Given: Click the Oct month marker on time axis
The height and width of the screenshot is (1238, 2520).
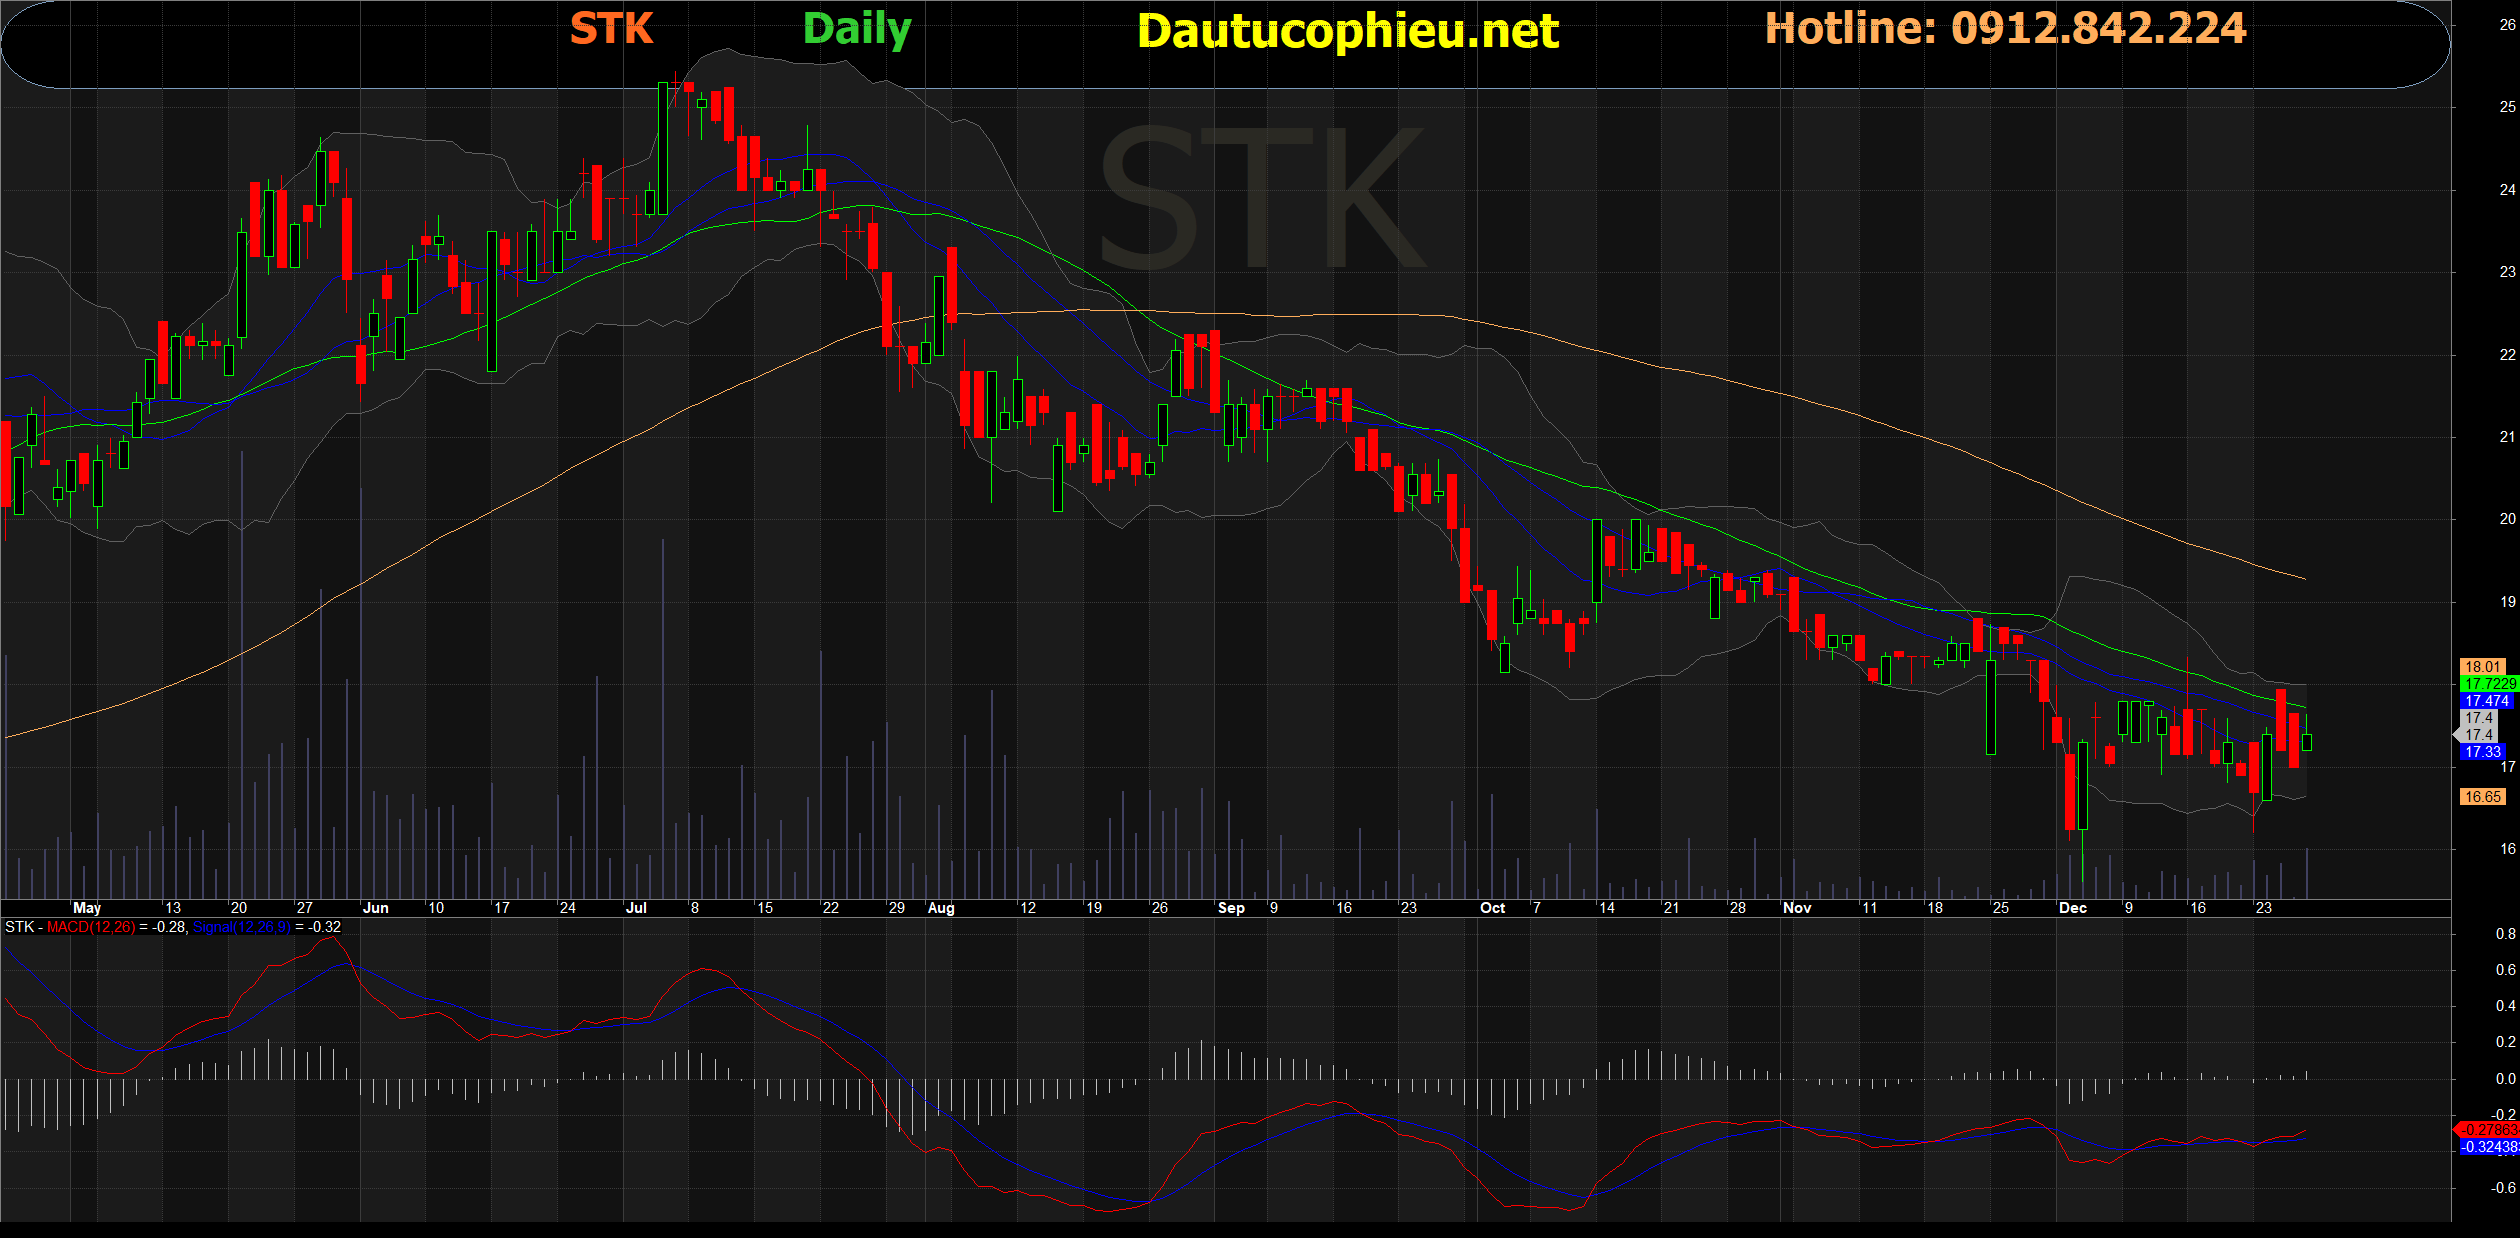Looking at the screenshot, I should point(1492,908).
